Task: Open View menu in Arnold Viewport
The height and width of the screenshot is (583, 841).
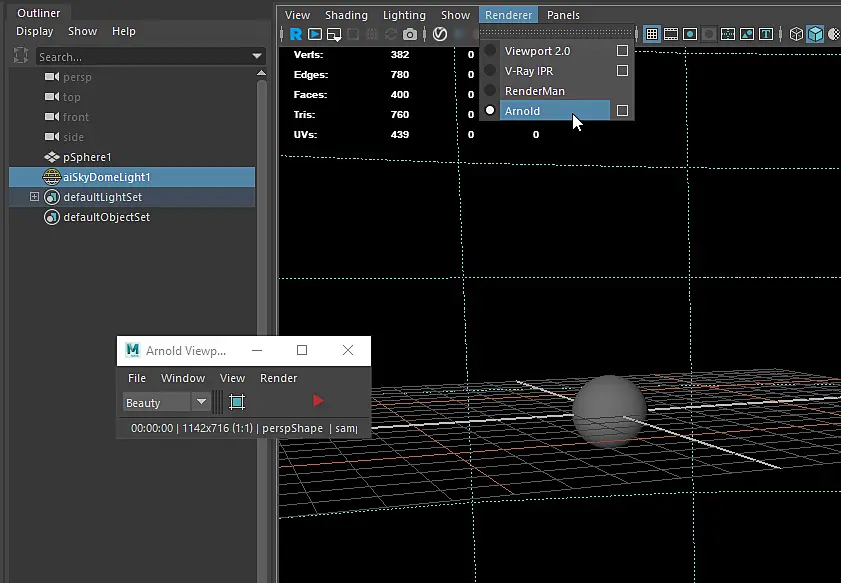Action: click(232, 378)
